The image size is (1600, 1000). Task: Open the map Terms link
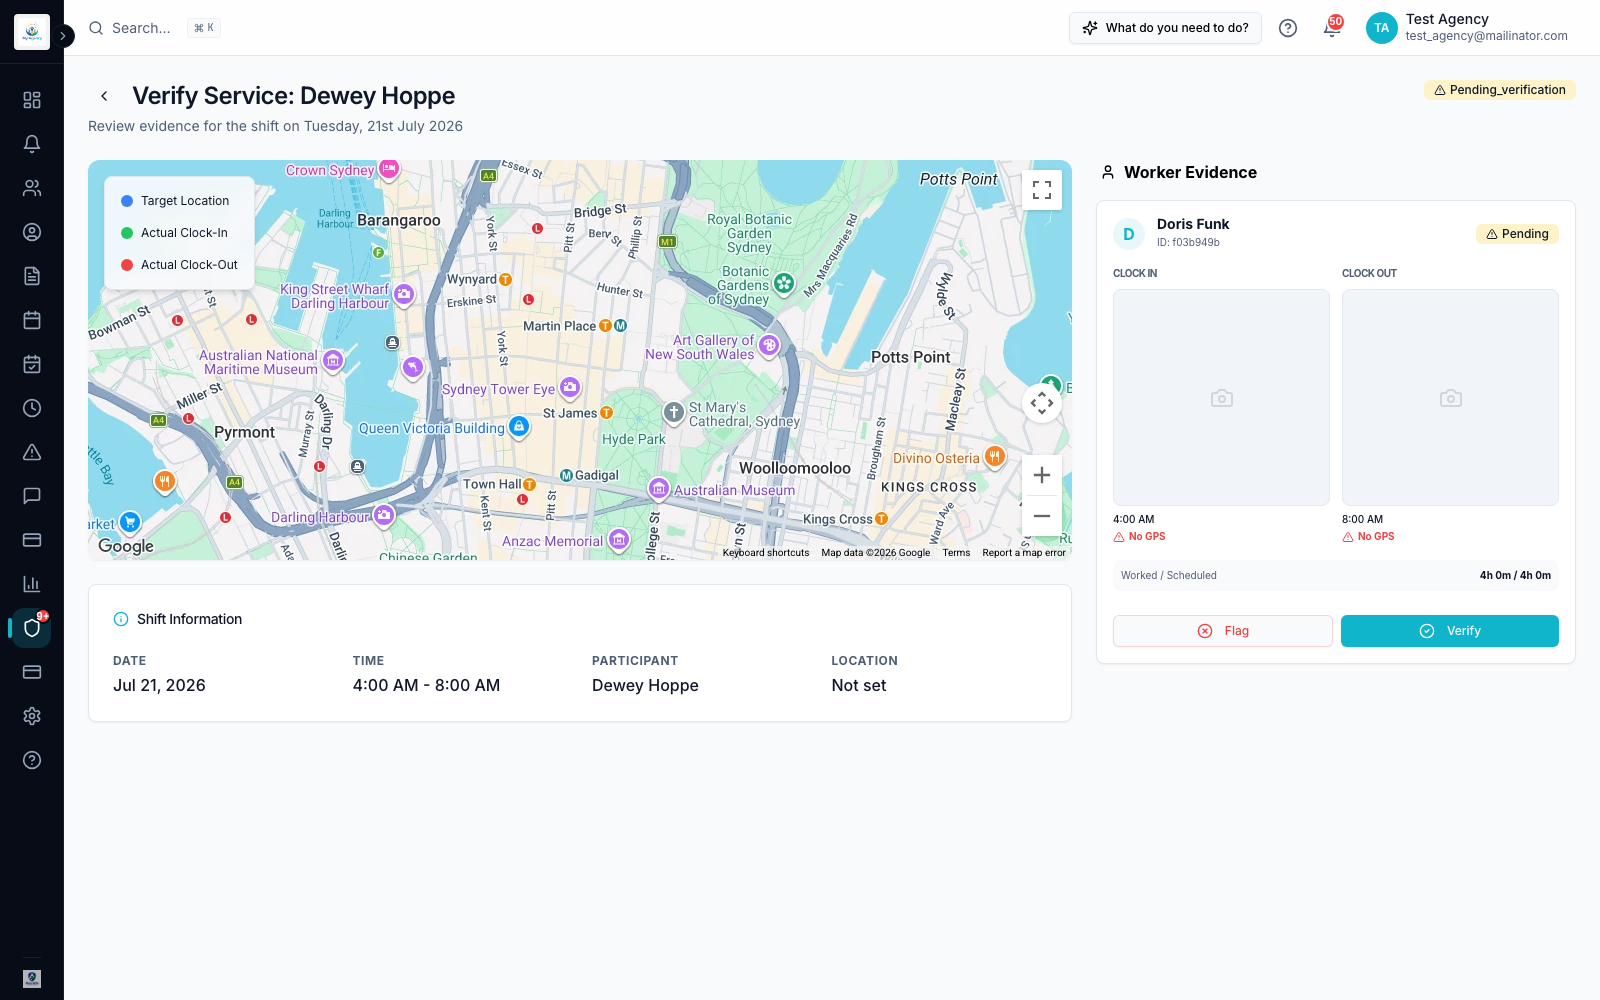click(956, 553)
